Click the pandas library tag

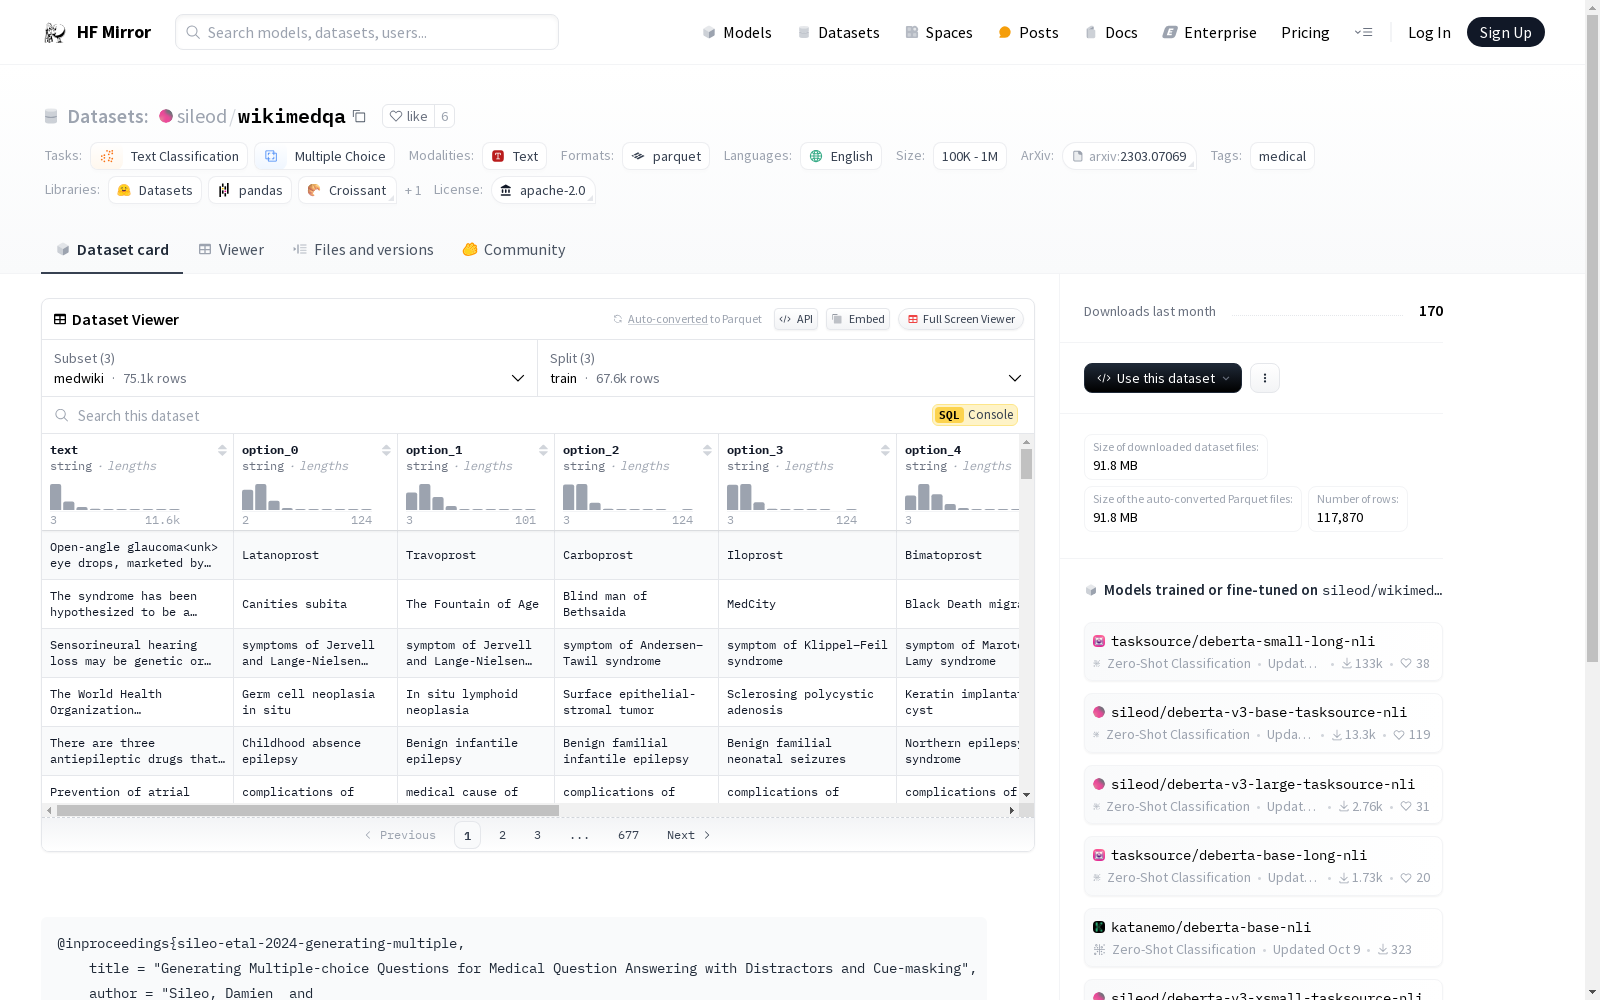[x=250, y=190]
